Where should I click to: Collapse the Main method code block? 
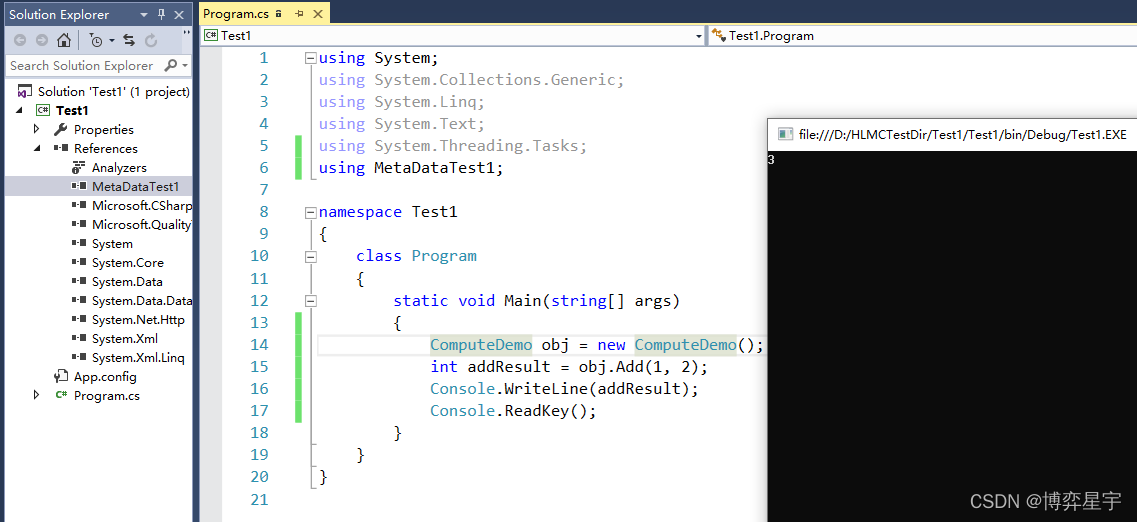point(310,300)
